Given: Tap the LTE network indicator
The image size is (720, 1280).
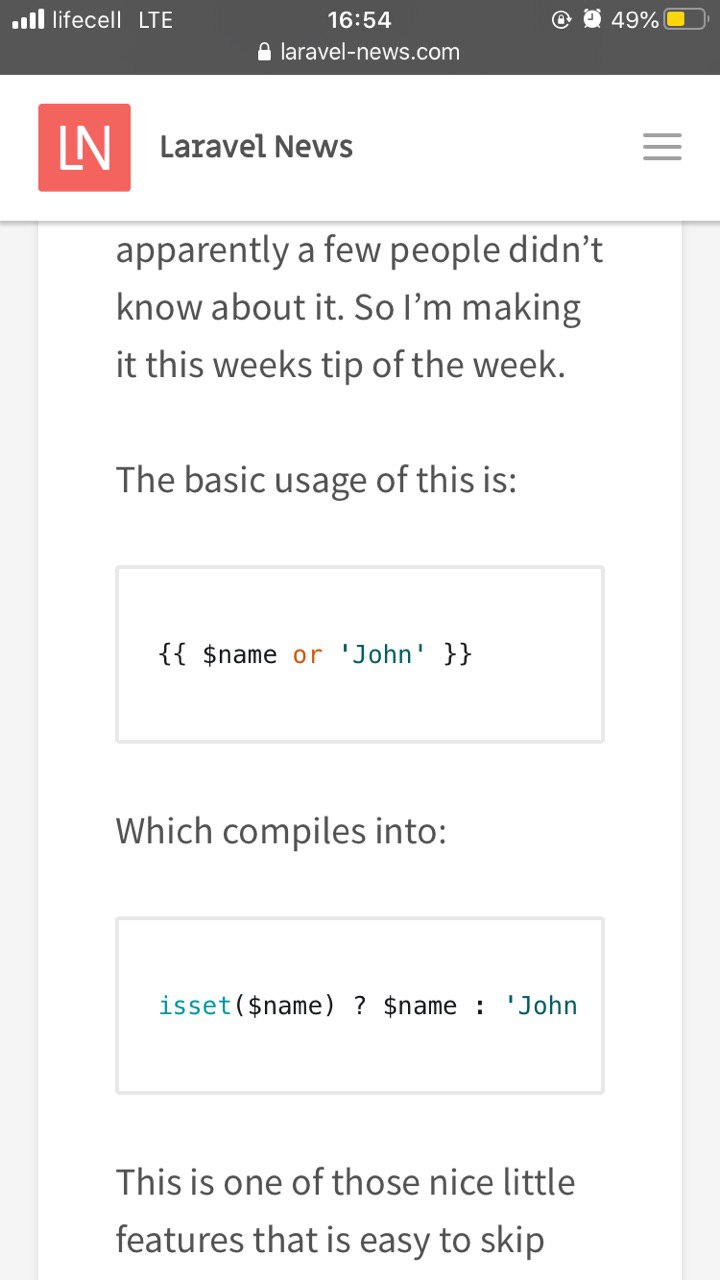Looking at the screenshot, I should coord(155,19).
